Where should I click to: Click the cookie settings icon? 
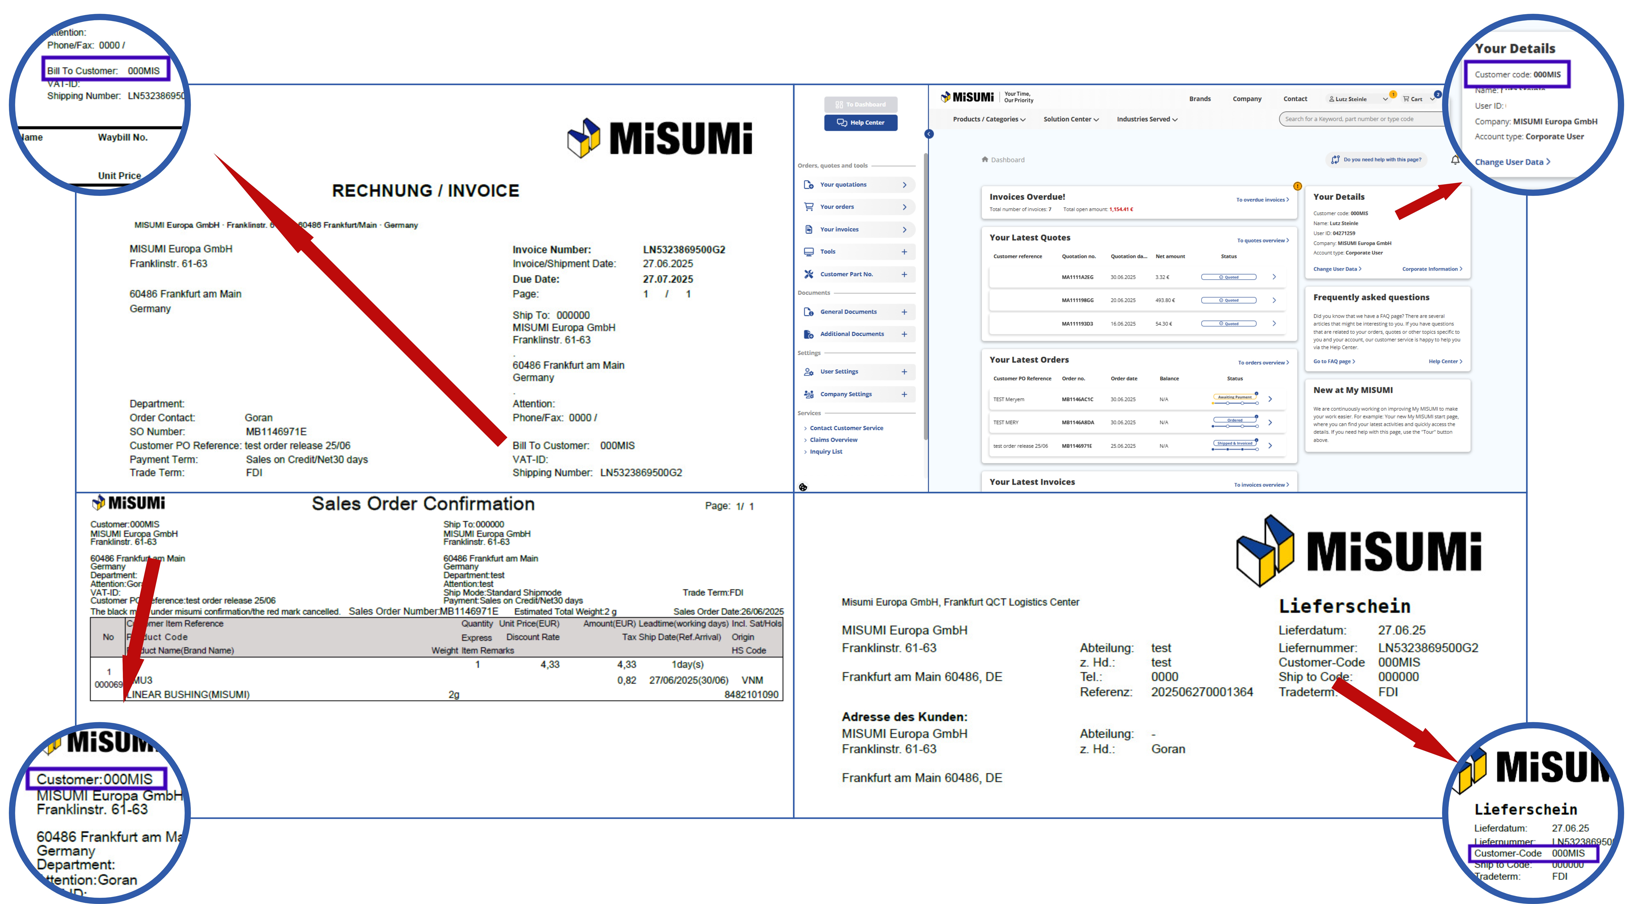click(803, 487)
